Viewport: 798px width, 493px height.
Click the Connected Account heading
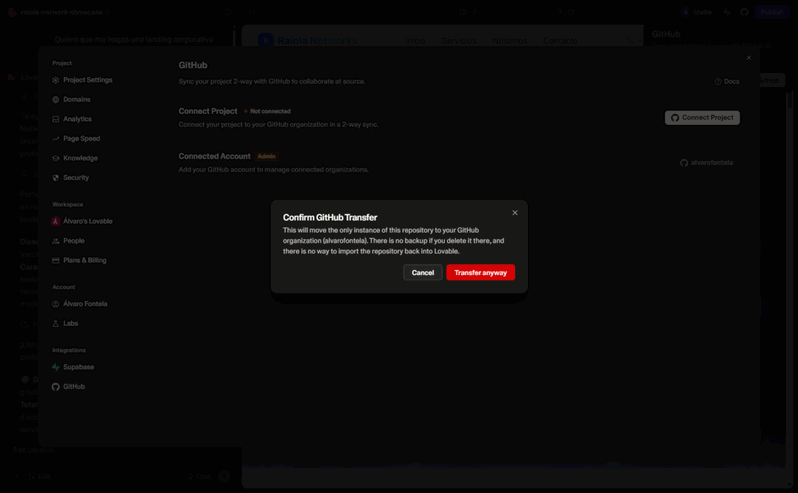[x=214, y=156]
